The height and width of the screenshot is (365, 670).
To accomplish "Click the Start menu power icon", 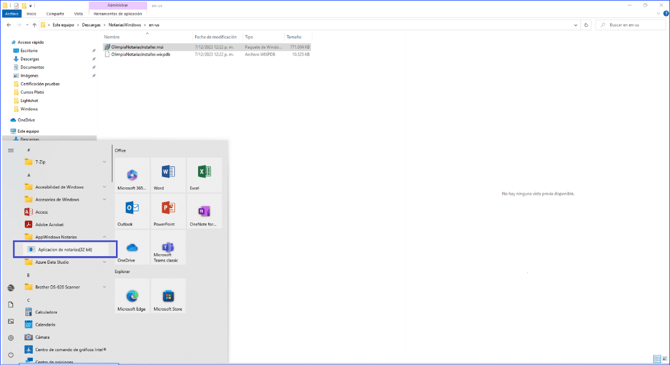I will tap(11, 355).
